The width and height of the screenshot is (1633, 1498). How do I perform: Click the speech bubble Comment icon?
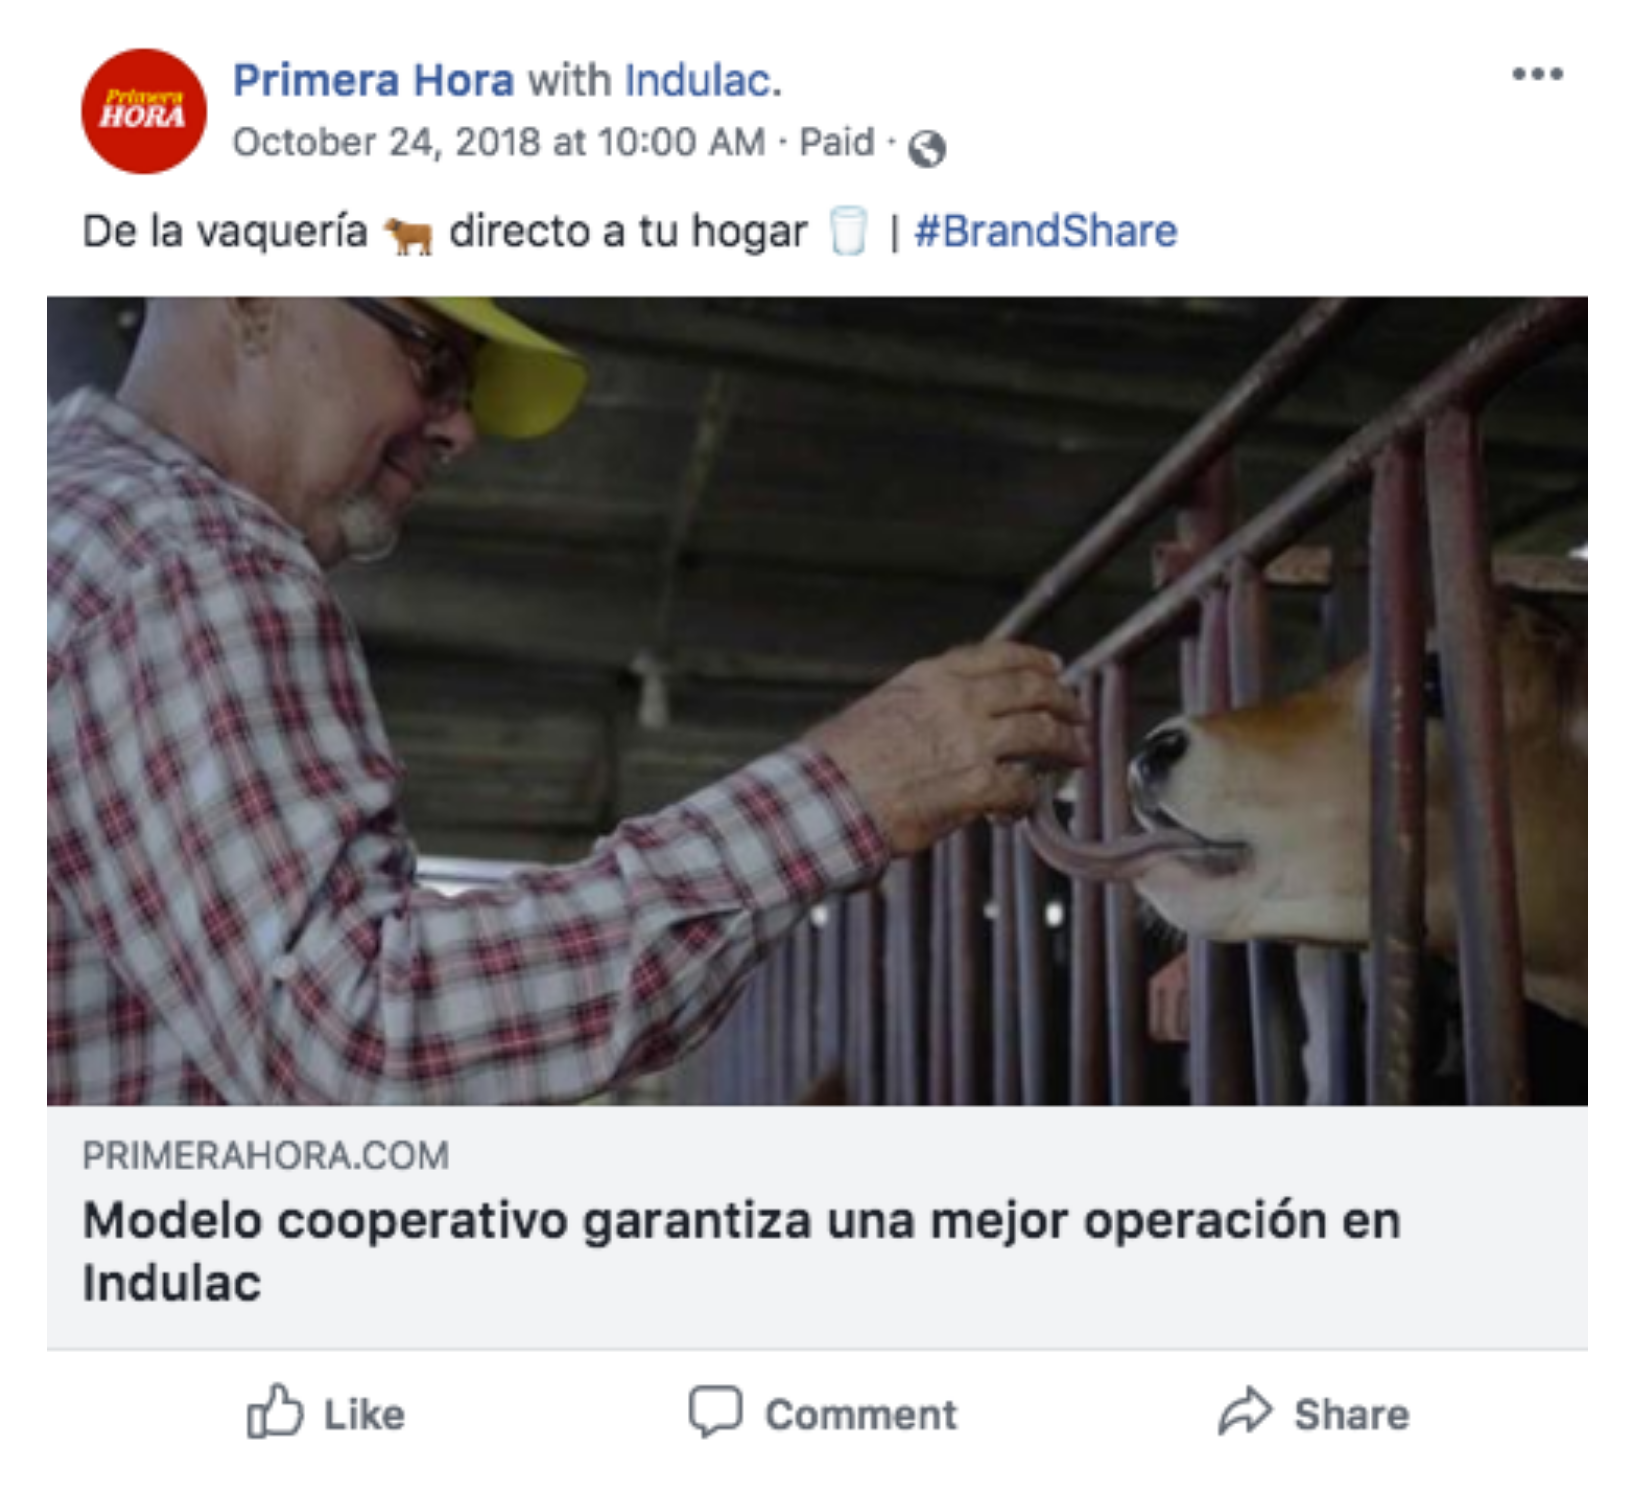715,1411
